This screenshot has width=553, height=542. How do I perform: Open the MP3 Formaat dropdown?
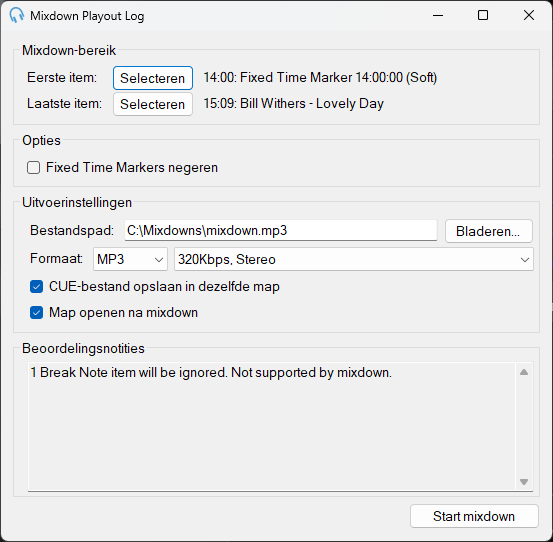click(130, 259)
